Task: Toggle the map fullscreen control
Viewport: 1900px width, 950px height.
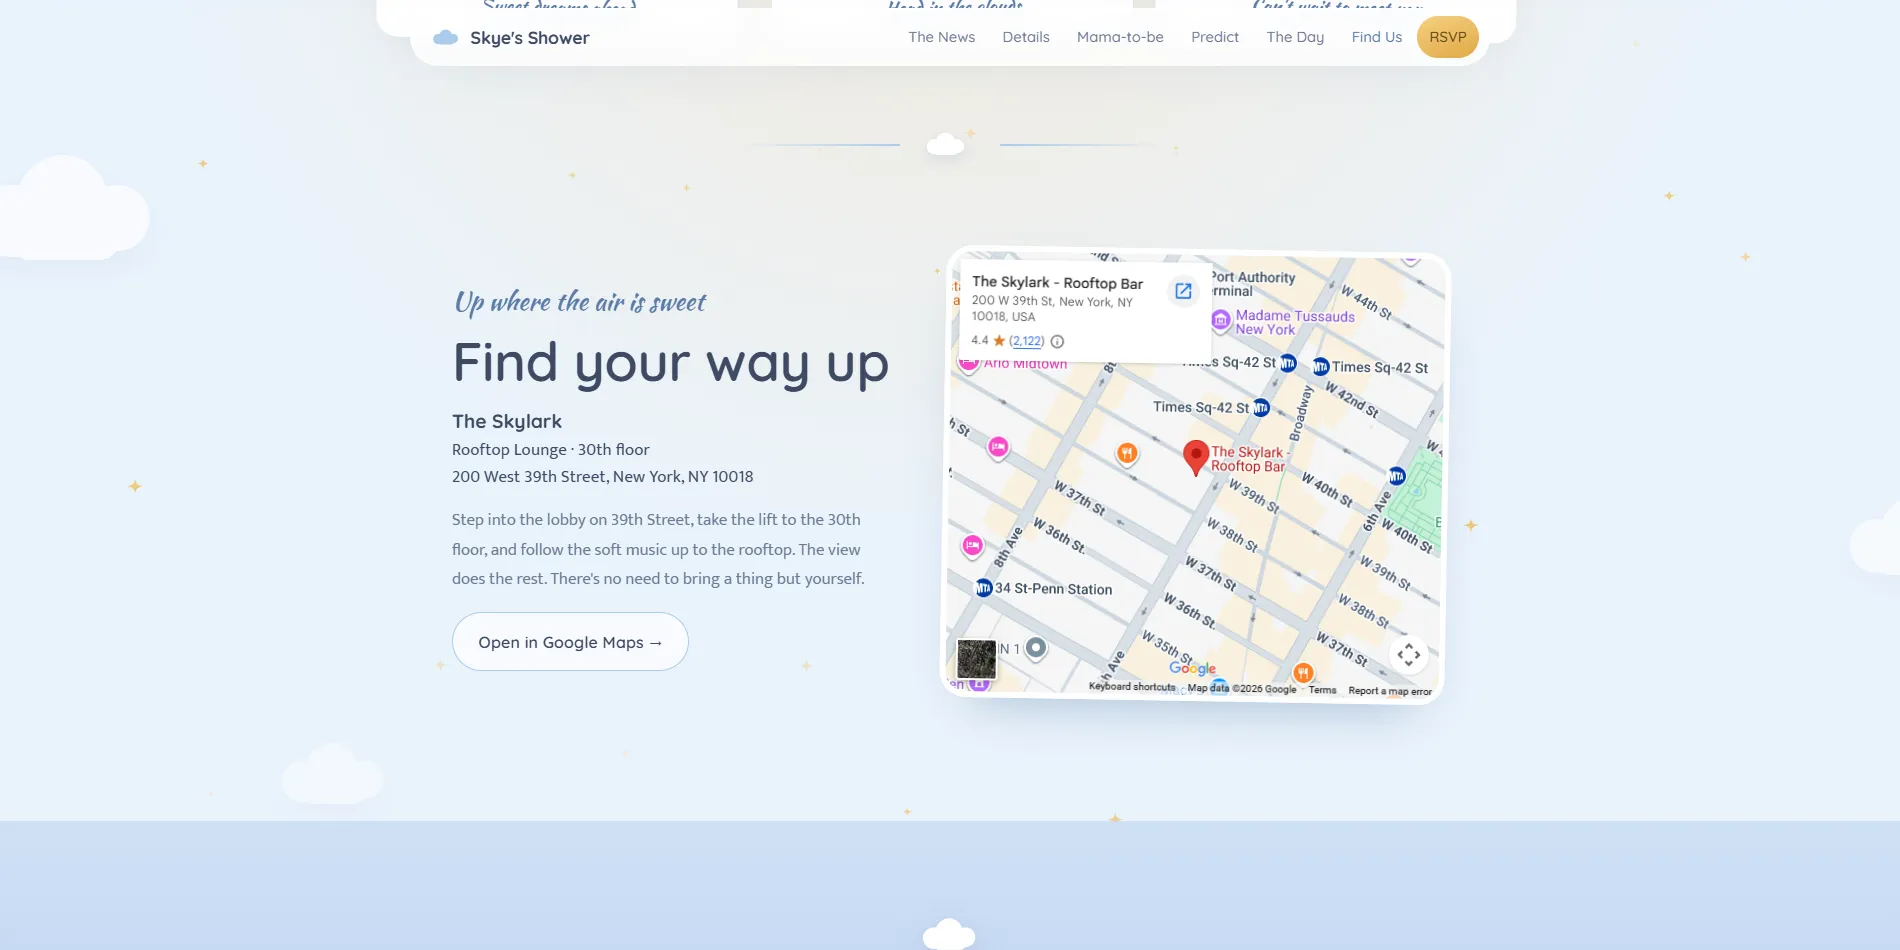Action: [x=1408, y=655]
